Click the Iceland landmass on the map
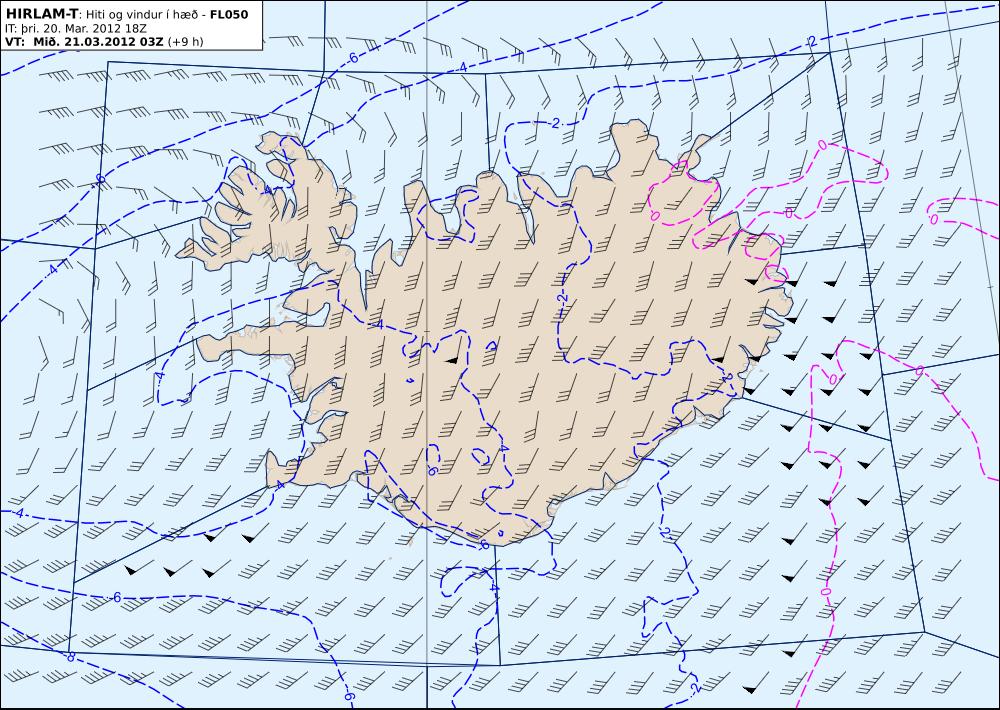 (485, 332)
